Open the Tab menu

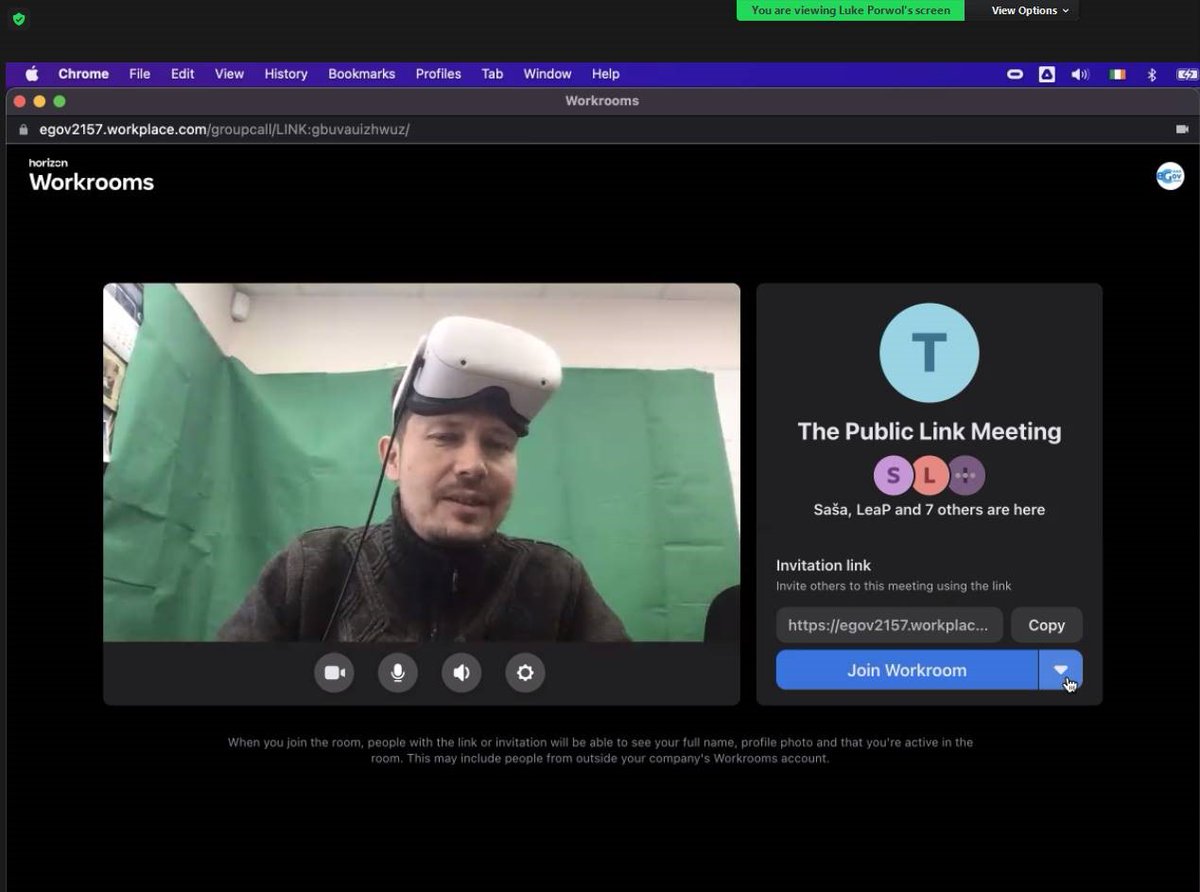coord(492,74)
